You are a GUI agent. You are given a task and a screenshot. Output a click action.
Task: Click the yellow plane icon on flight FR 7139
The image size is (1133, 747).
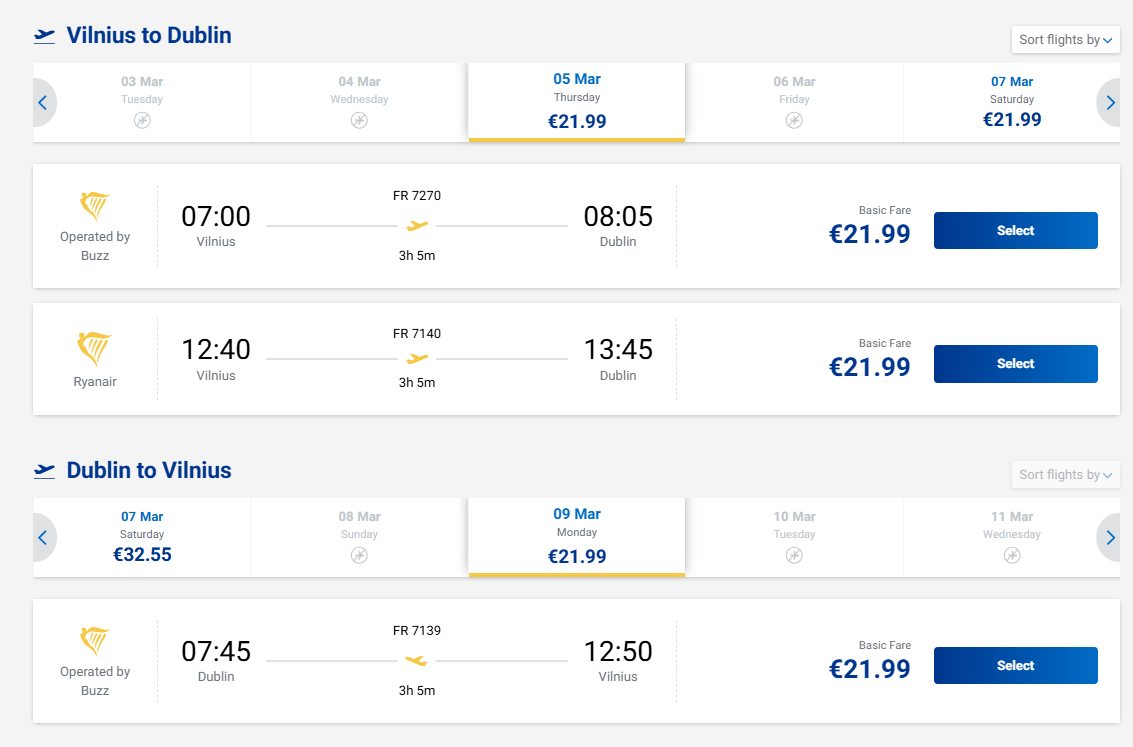pos(417,660)
